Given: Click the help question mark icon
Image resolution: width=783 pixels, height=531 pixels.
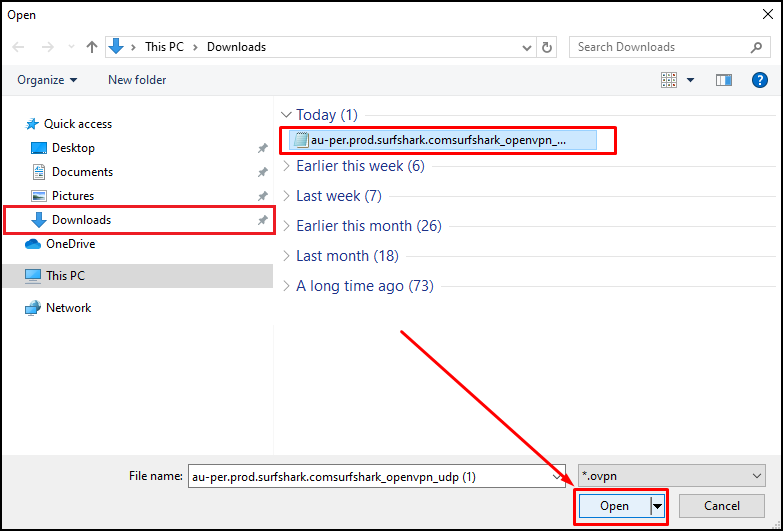Looking at the screenshot, I should 760,80.
